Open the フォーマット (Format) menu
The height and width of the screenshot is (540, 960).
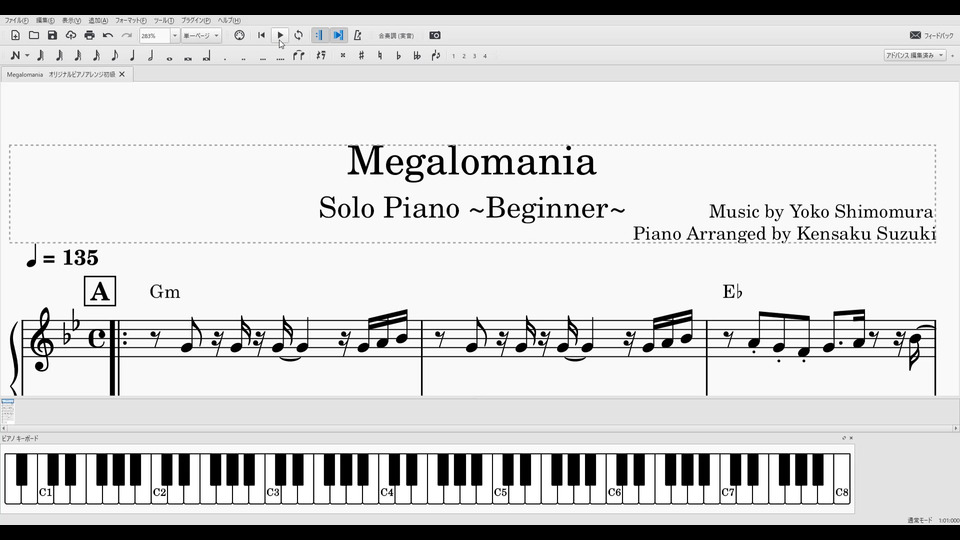click(x=130, y=20)
